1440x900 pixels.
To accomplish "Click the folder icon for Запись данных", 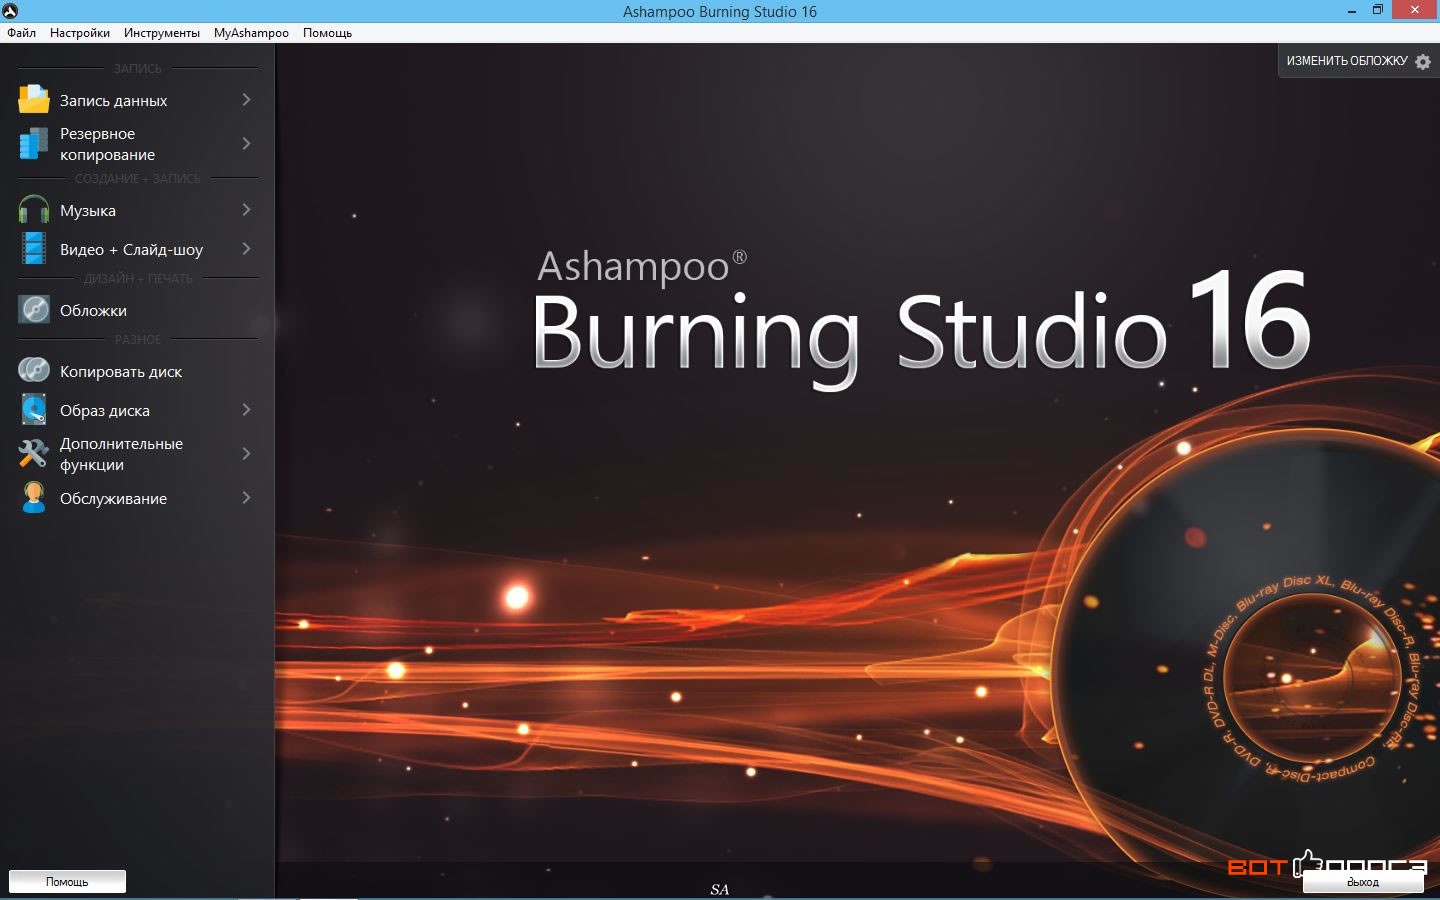I will click(33, 100).
